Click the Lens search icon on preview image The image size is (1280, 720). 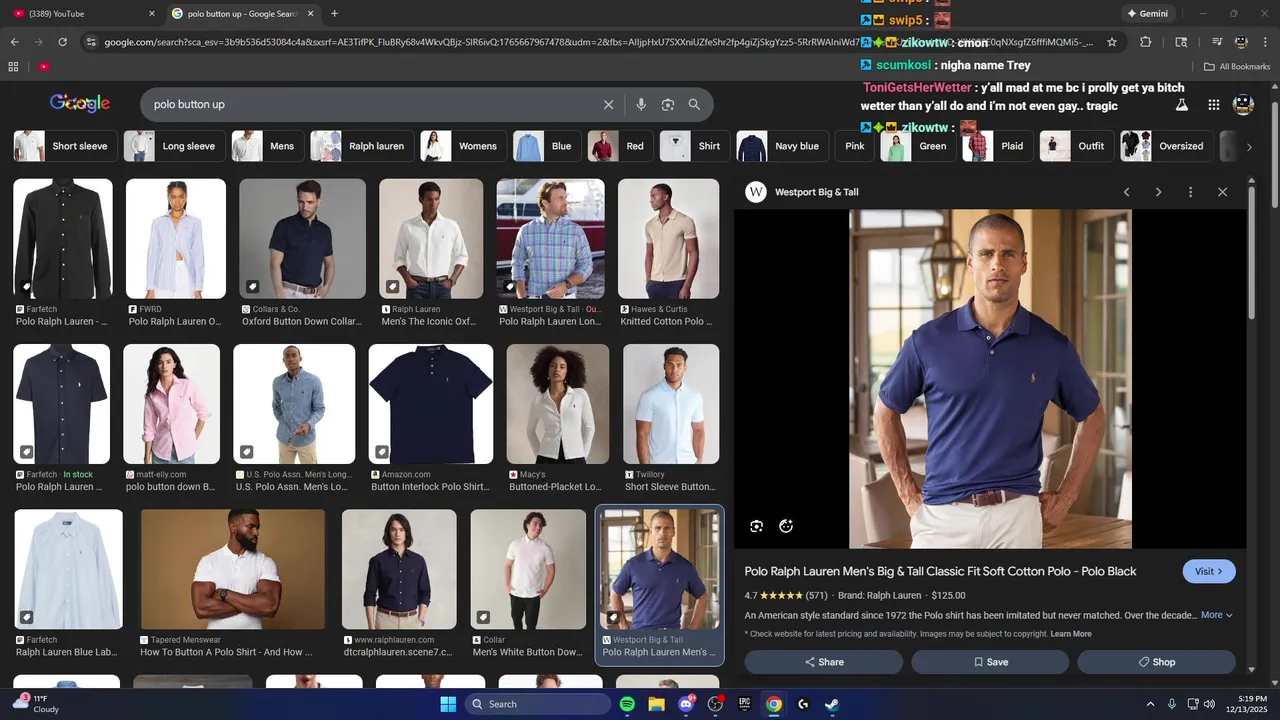point(757,526)
